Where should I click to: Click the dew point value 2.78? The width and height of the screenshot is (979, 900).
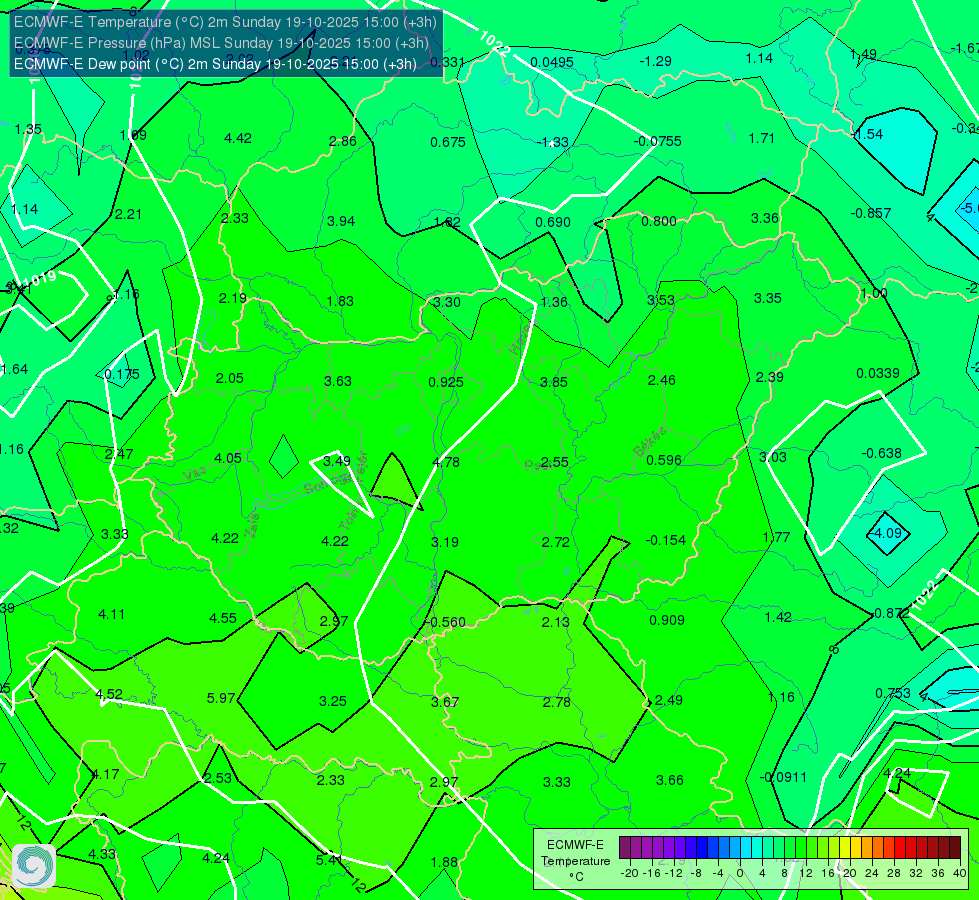(557, 703)
